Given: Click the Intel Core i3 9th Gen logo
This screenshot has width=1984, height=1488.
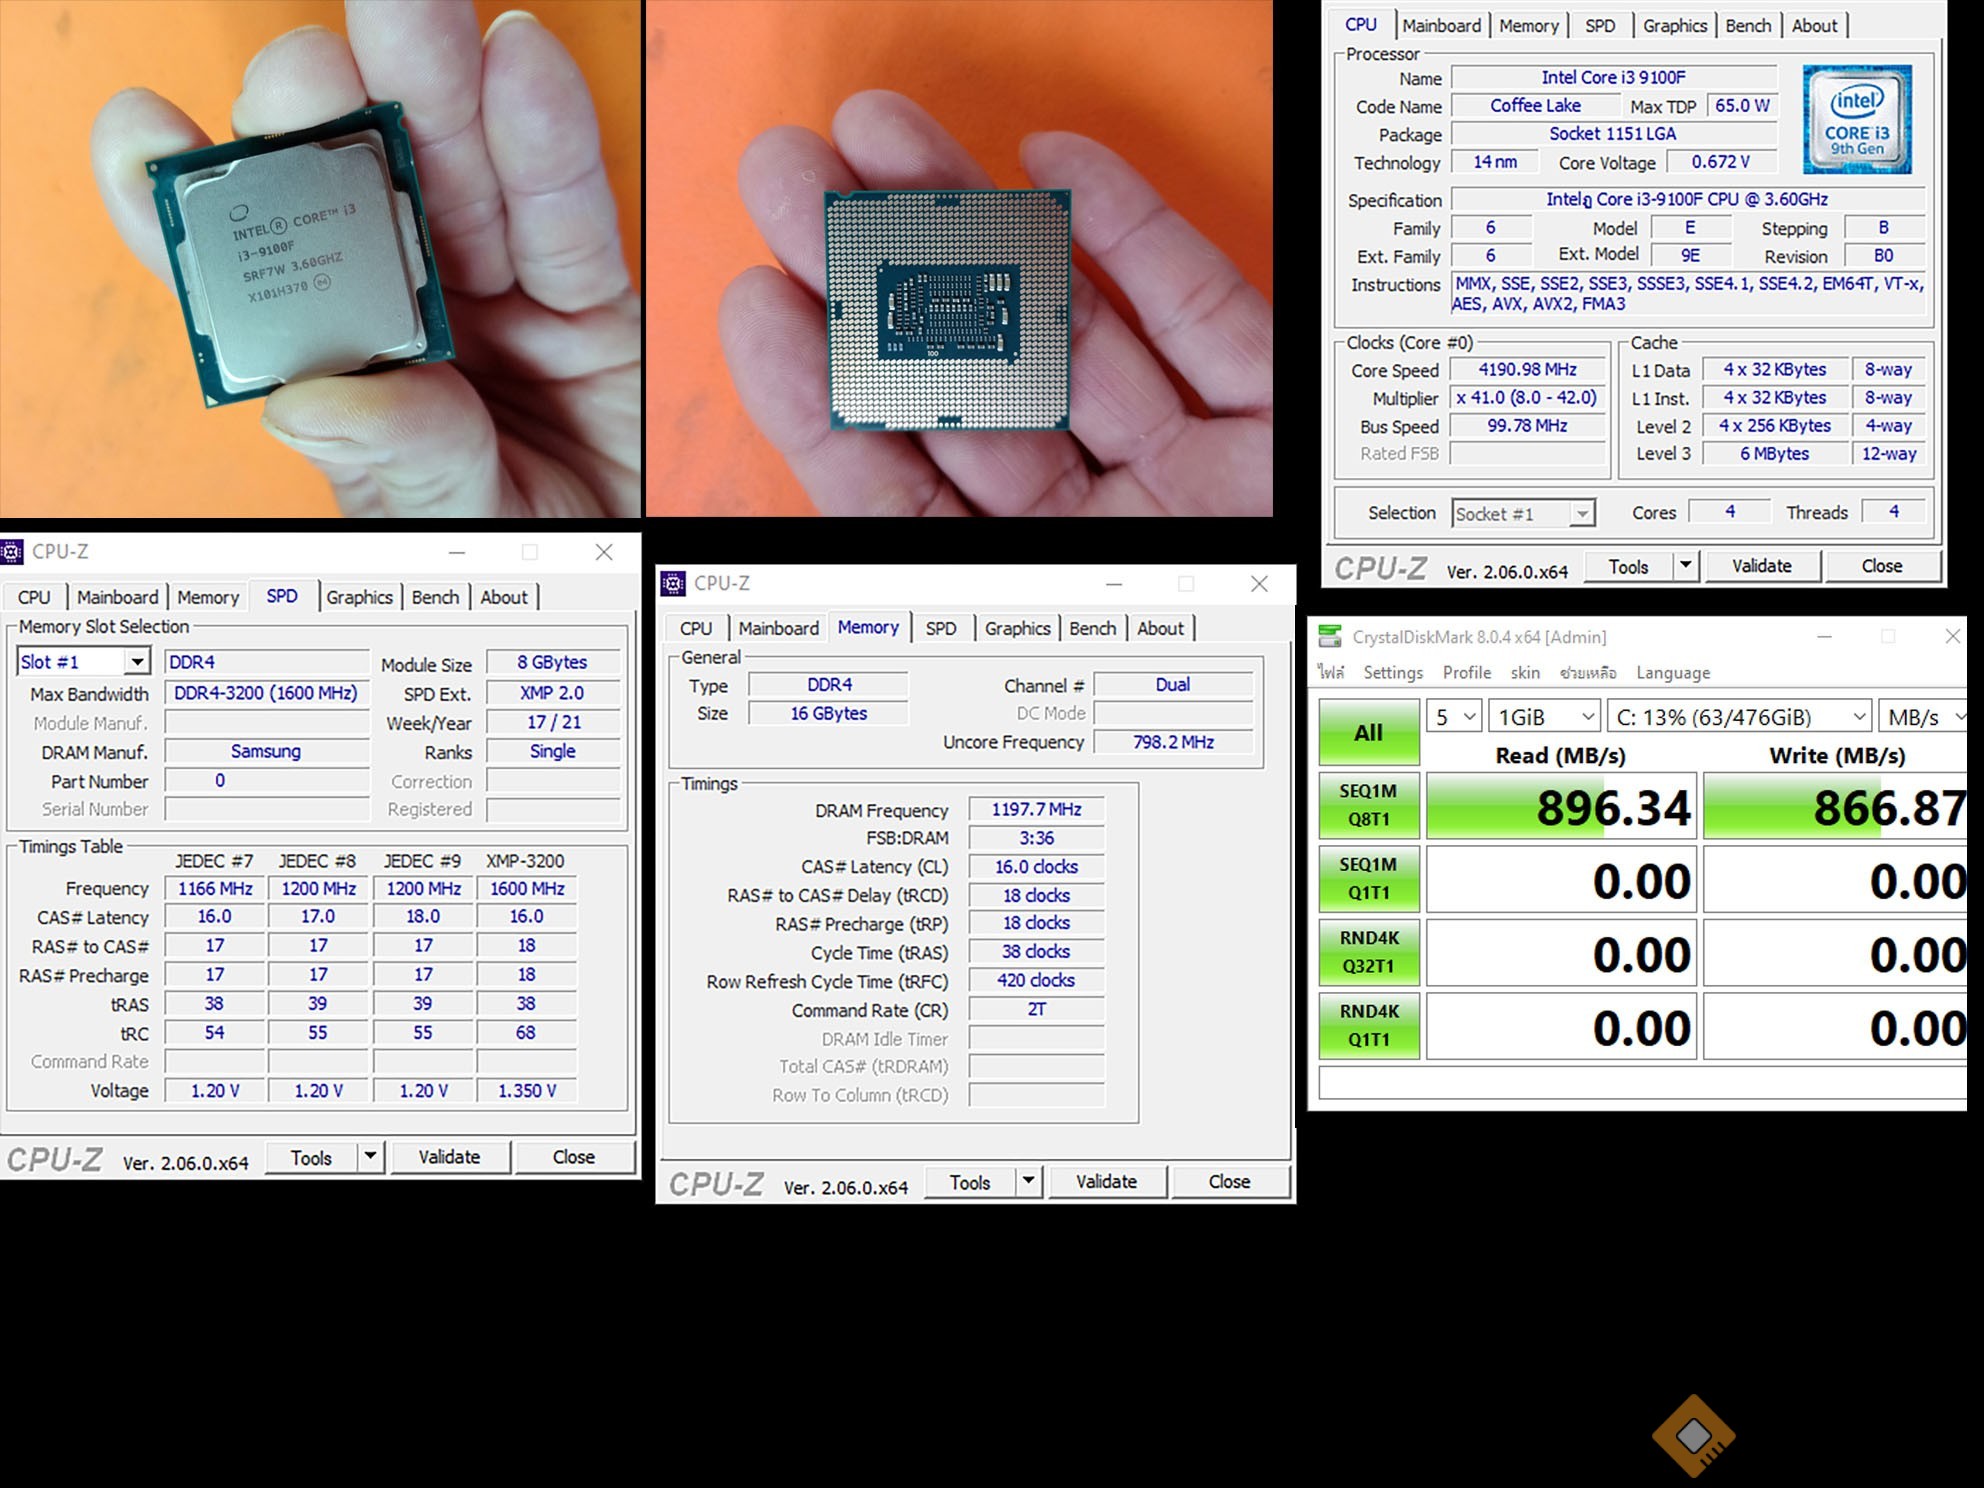Looking at the screenshot, I should click(1857, 119).
